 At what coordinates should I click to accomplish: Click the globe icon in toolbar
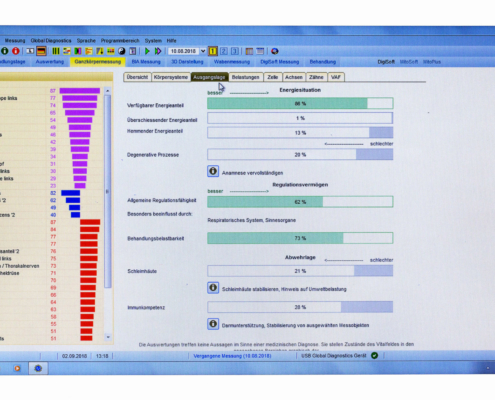(275, 51)
